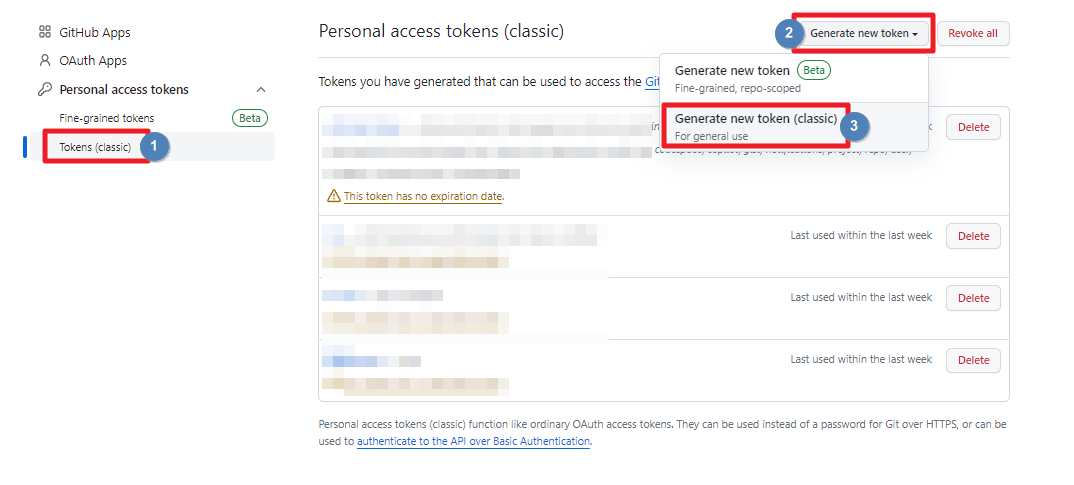Click the OAuth Apps person icon
1074x485 pixels.
click(44, 60)
